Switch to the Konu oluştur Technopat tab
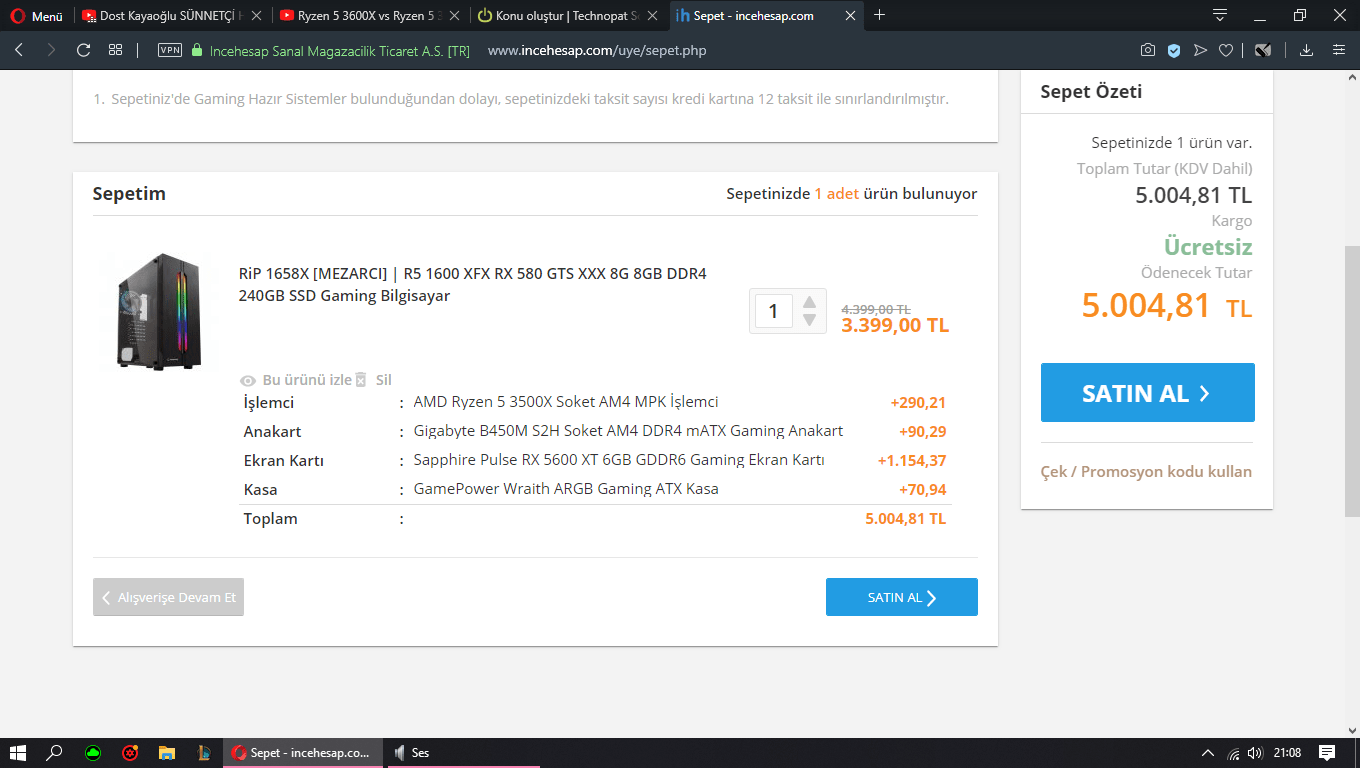Screen dimensions: 1360x768 click(568, 16)
